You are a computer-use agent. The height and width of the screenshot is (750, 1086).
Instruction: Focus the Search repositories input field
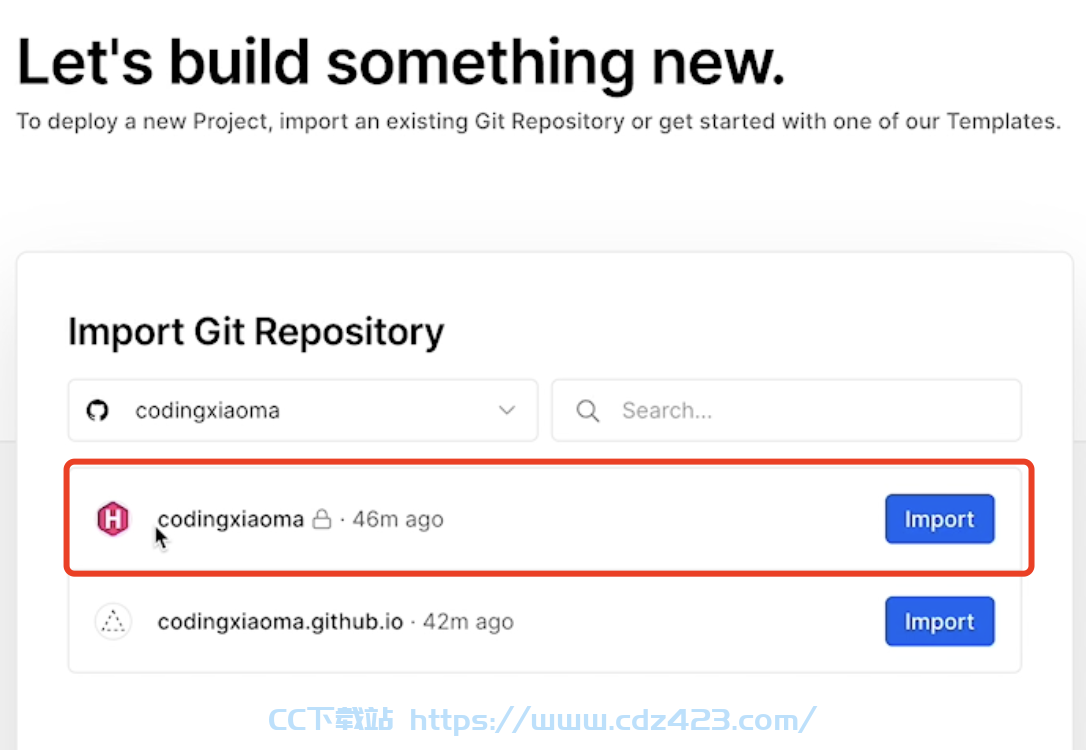[x=786, y=410]
